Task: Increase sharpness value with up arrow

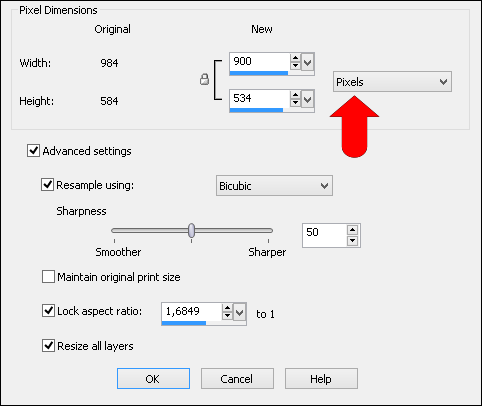Action: [x=352, y=230]
